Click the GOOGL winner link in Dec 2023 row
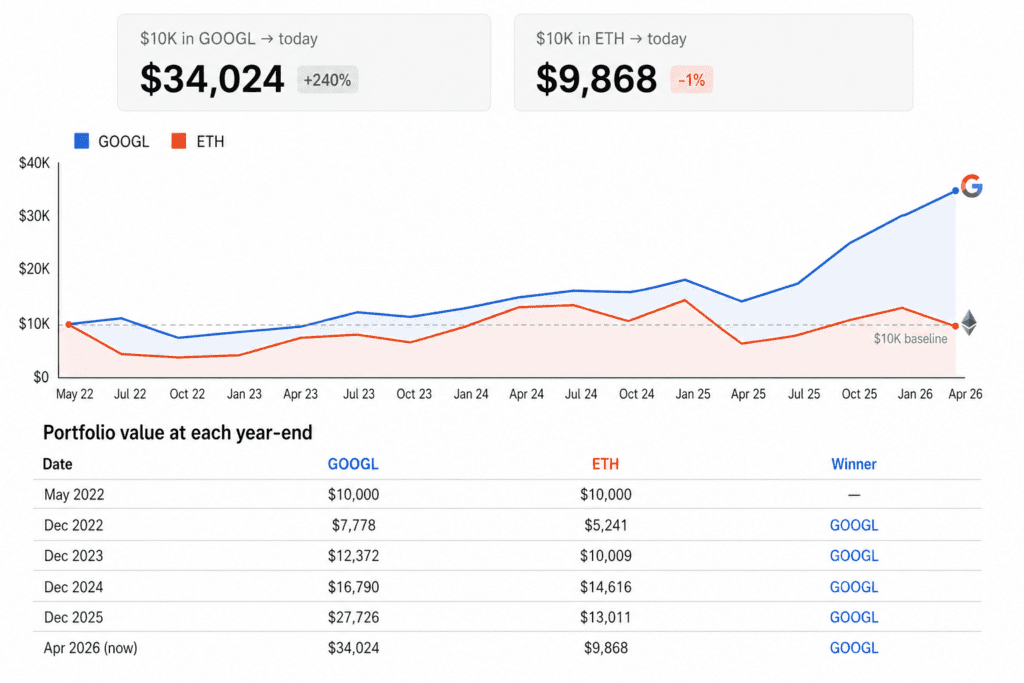 (854, 556)
